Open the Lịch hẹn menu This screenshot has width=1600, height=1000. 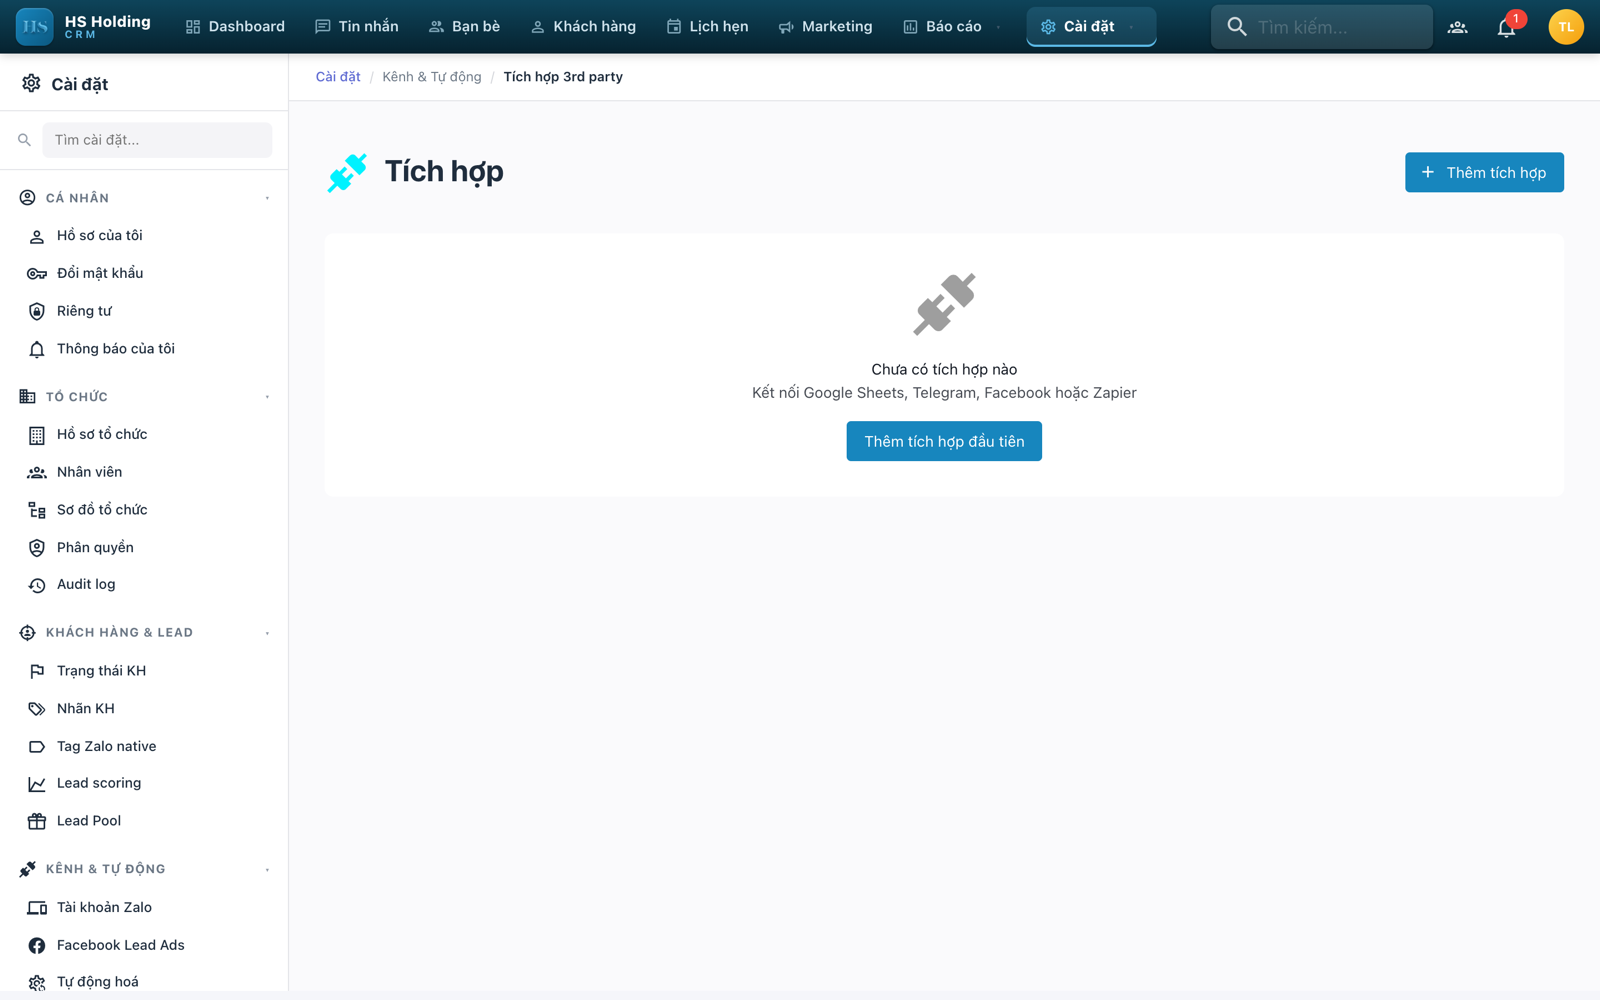coord(707,27)
